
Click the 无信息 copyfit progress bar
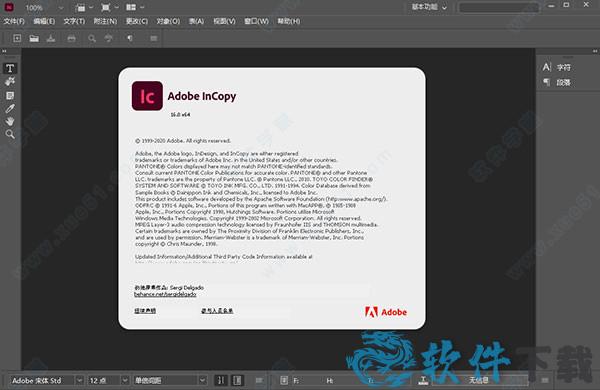click(x=479, y=380)
